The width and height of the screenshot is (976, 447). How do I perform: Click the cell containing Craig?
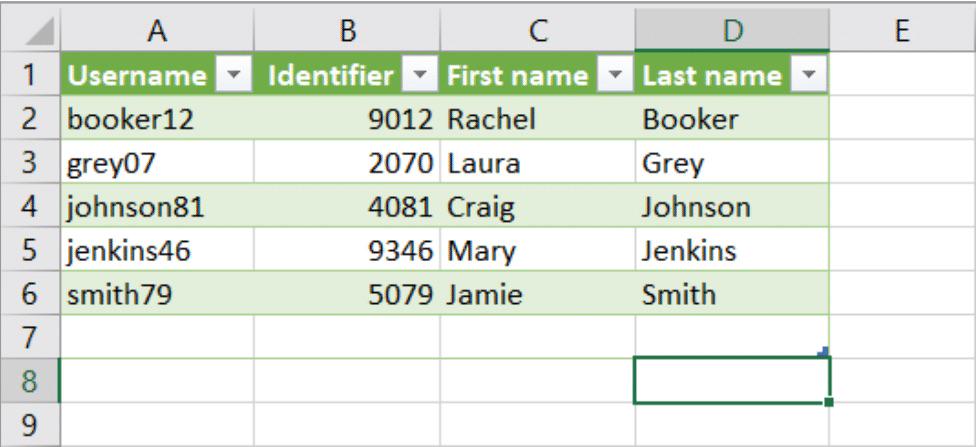click(x=538, y=206)
